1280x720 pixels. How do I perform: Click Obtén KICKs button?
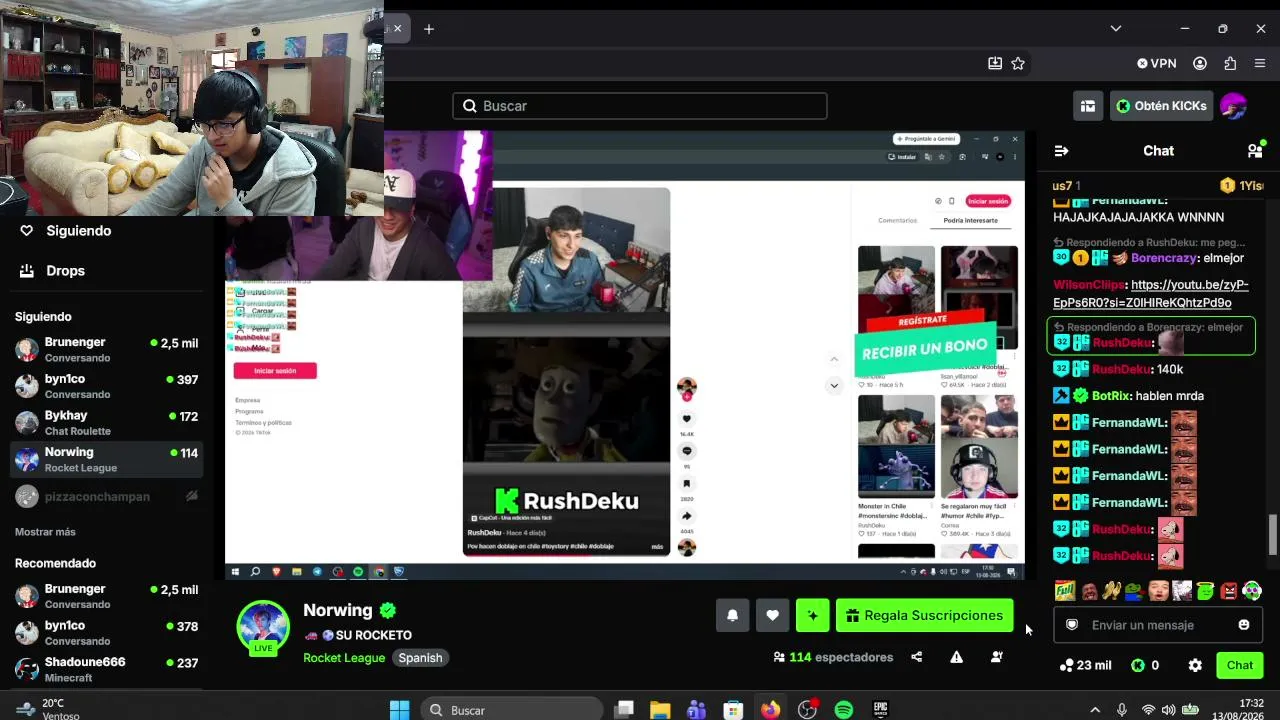pos(1162,106)
